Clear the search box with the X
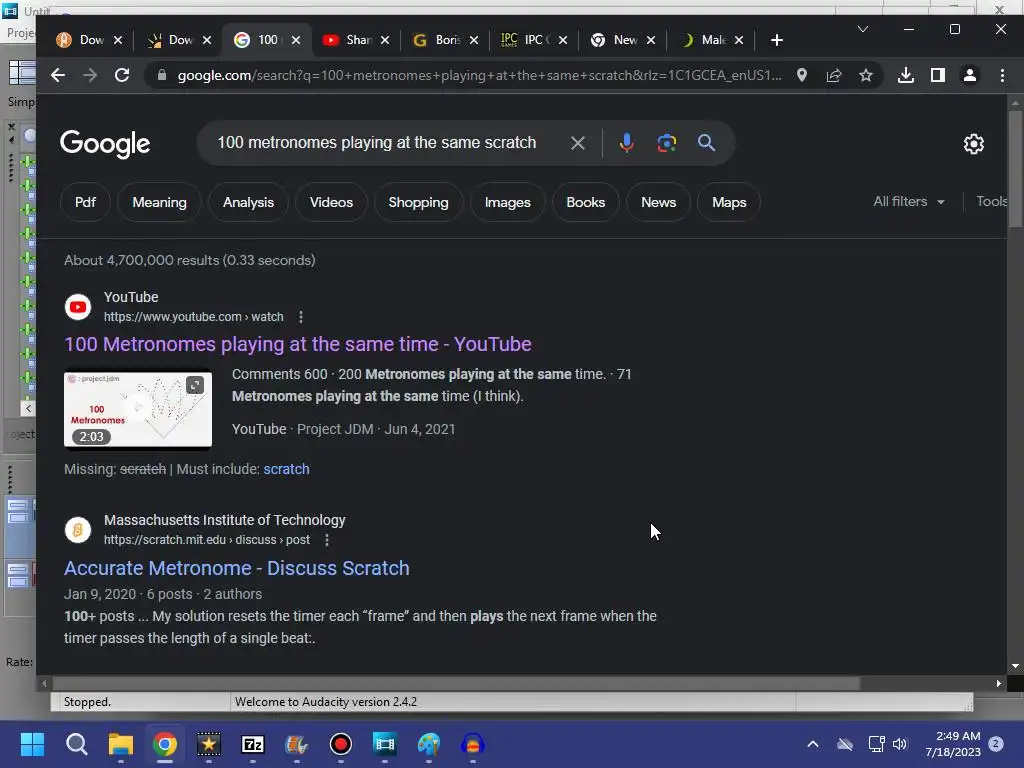This screenshot has height=768, width=1024. click(578, 143)
